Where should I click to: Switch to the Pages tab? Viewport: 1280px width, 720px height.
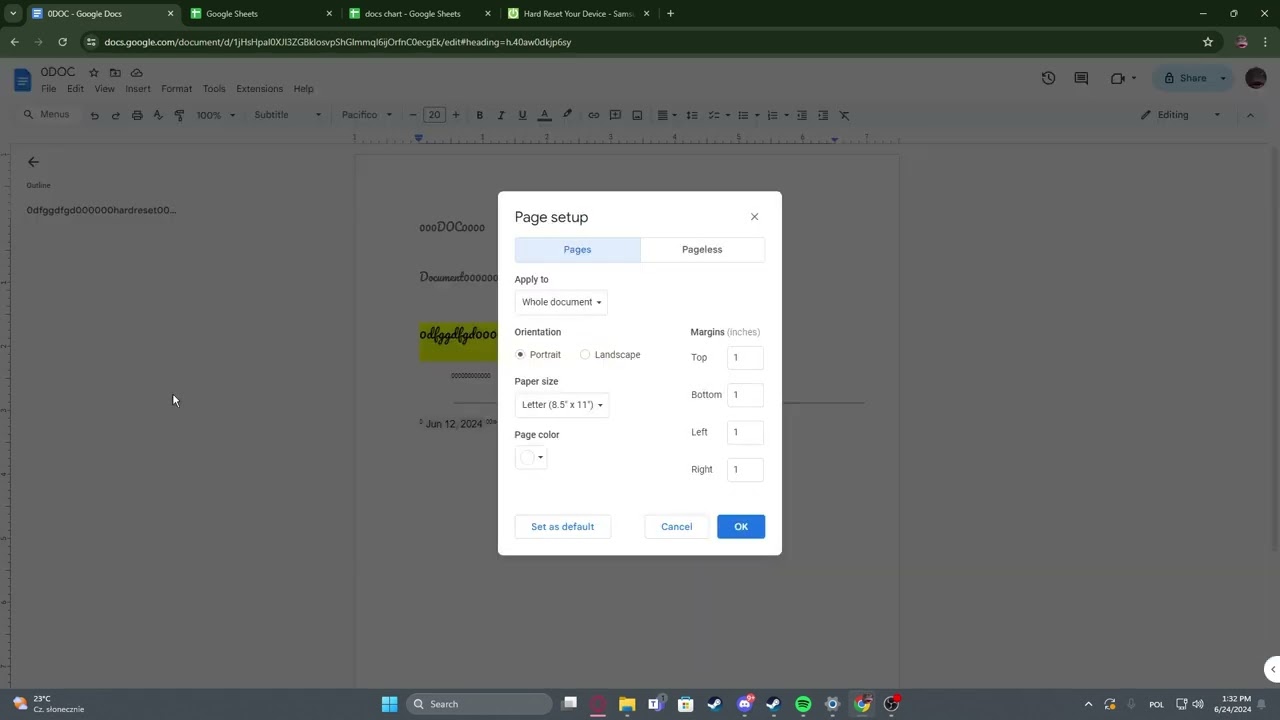[577, 250]
